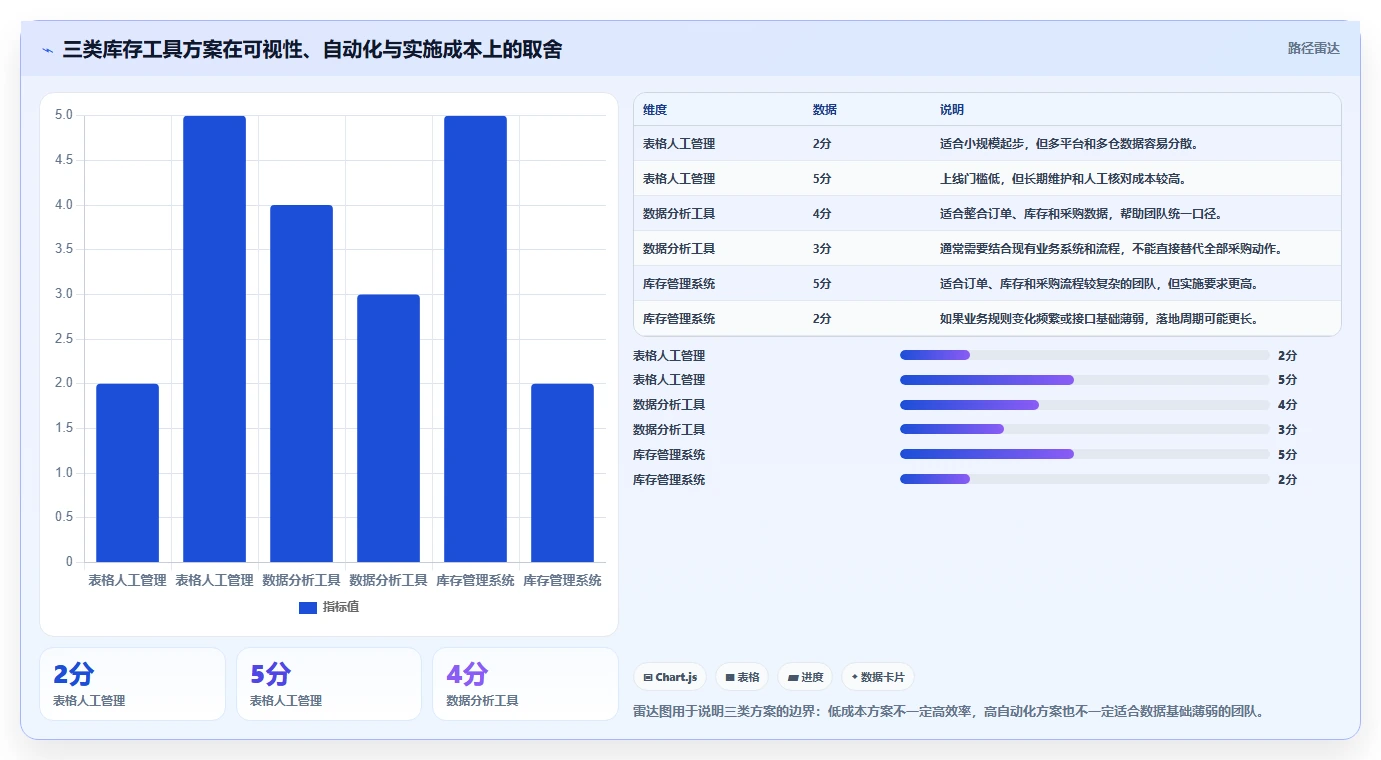Click the 数据卡片 tag chip
1381x760 pixels.
pyautogui.click(x=878, y=677)
